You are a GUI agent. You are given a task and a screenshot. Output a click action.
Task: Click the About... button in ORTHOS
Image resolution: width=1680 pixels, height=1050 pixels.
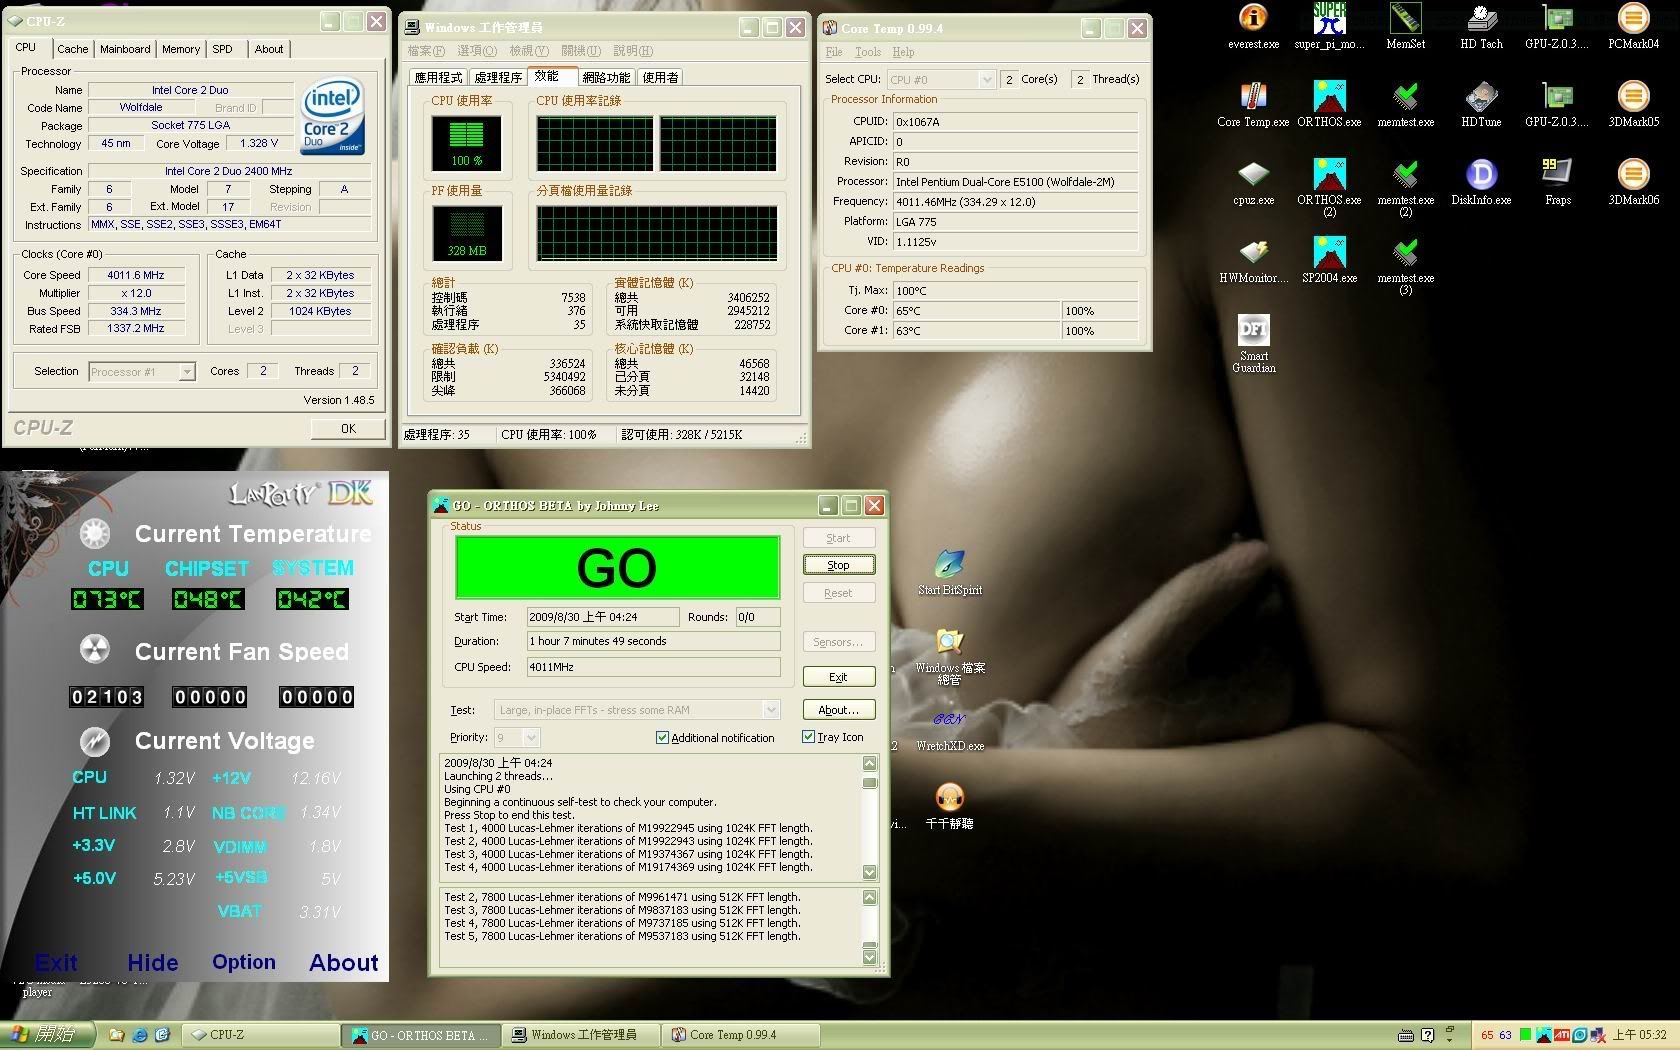tap(839, 710)
